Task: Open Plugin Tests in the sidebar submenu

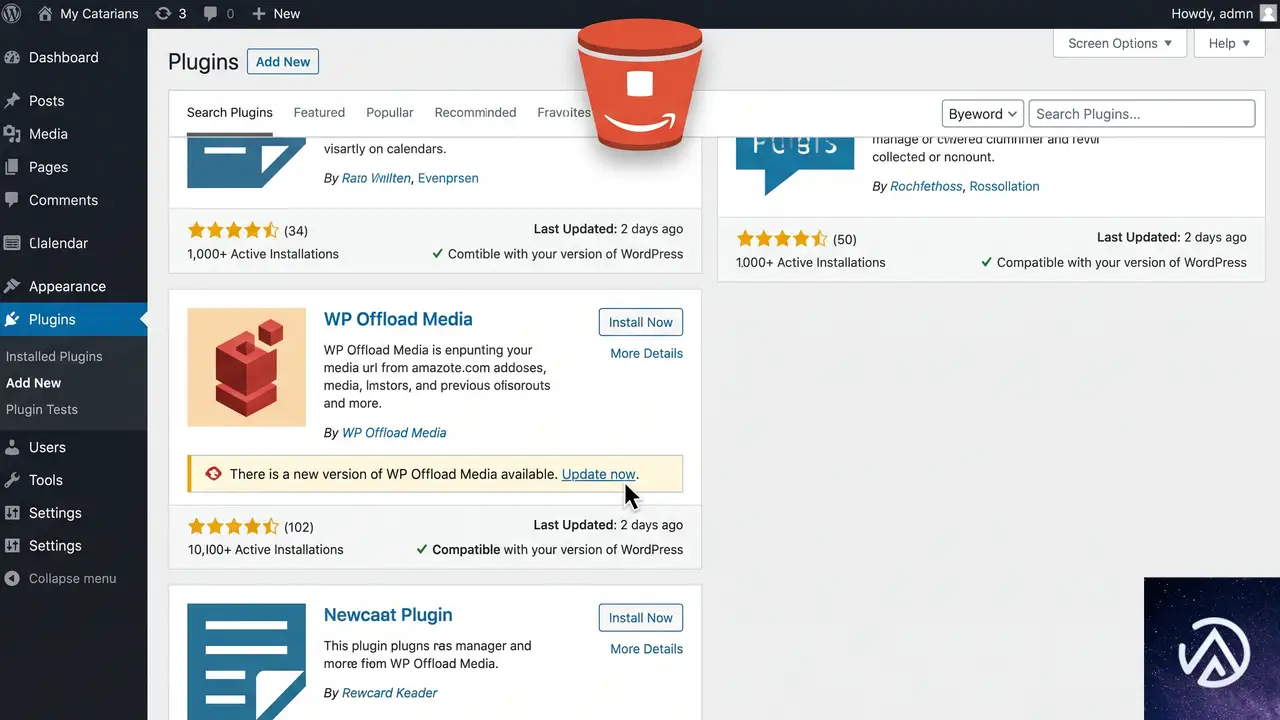Action: (42, 409)
